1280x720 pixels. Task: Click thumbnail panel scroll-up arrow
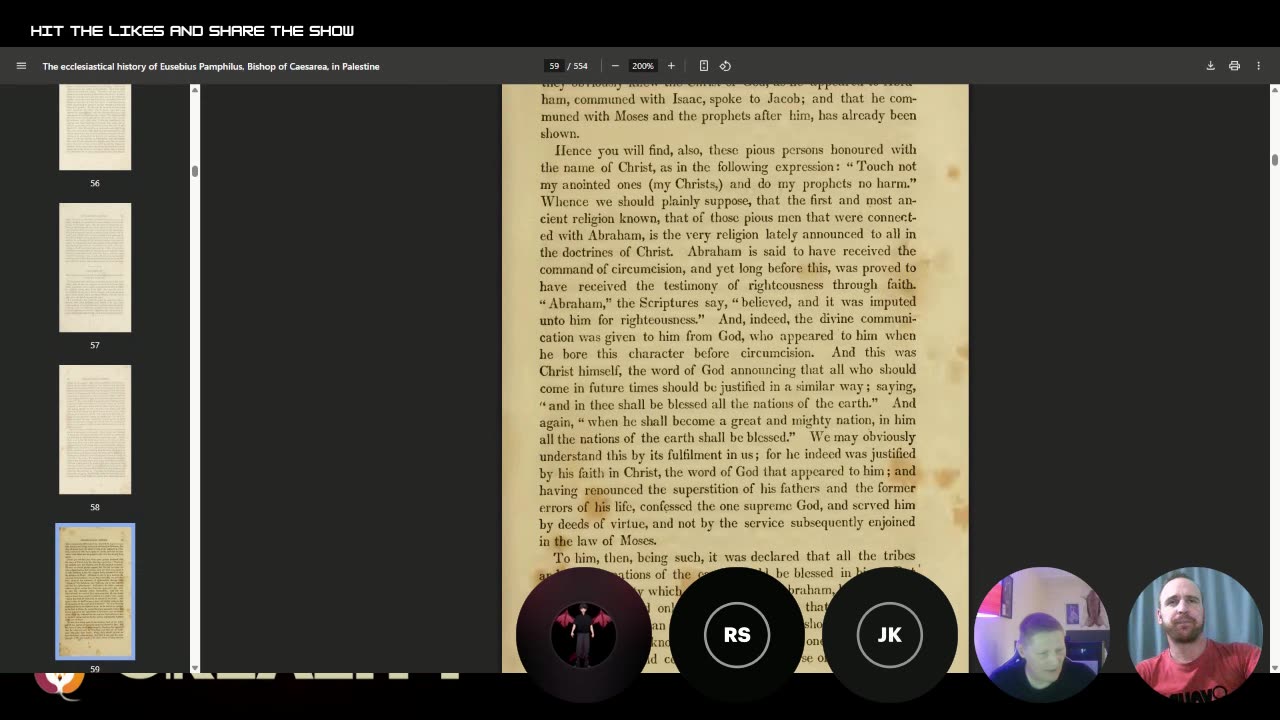[x=195, y=90]
